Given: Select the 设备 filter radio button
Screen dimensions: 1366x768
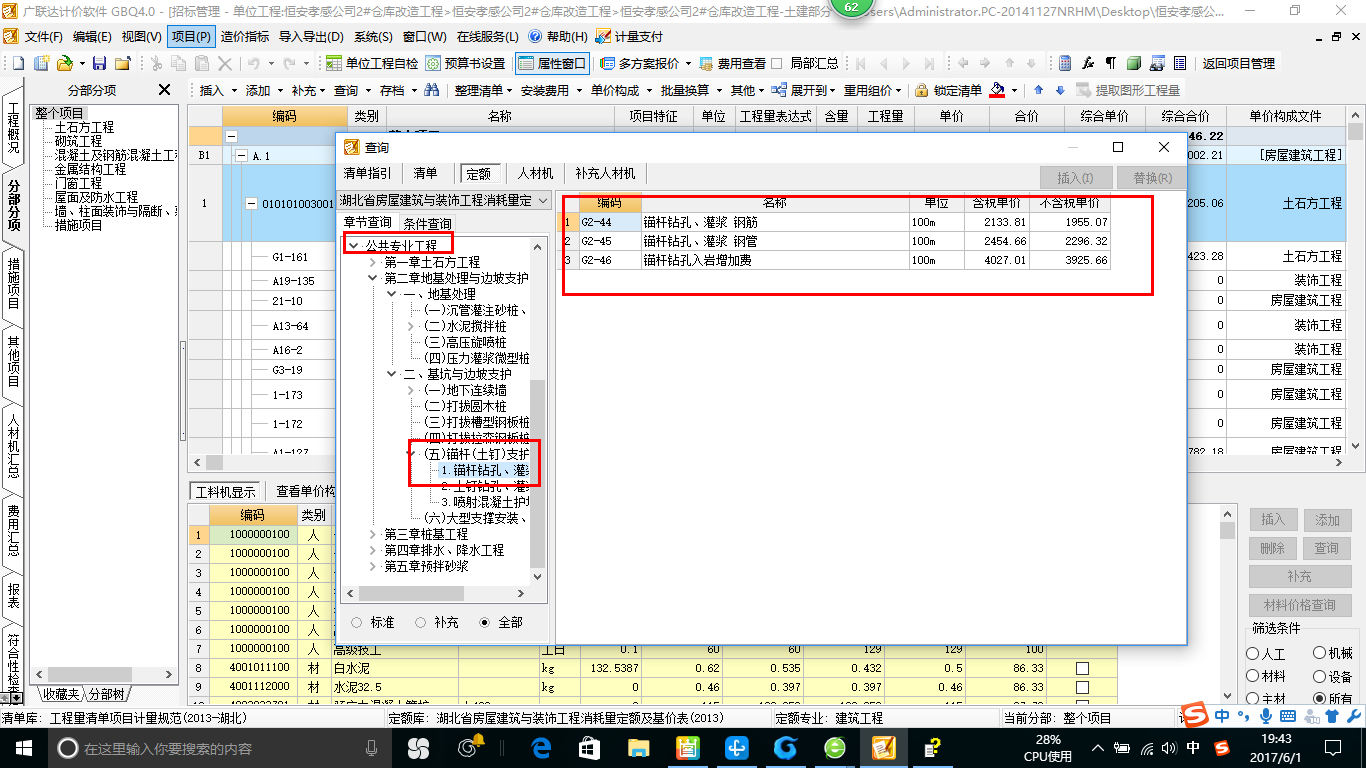Looking at the screenshot, I should [1319, 677].
